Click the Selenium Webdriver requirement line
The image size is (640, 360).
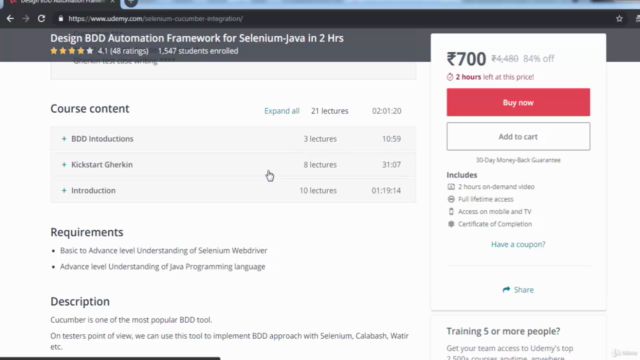point(164,251)
